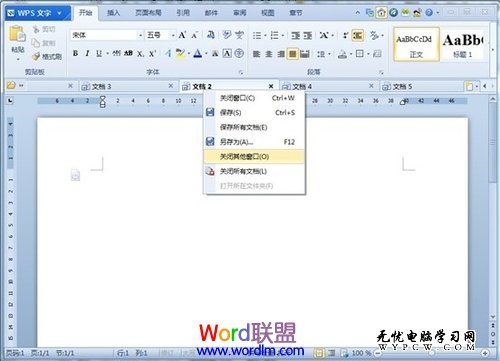Select the Format Painter brush
Image resolution: width=500 pixels, height=361 pixels.
click(x=36, y=57)
